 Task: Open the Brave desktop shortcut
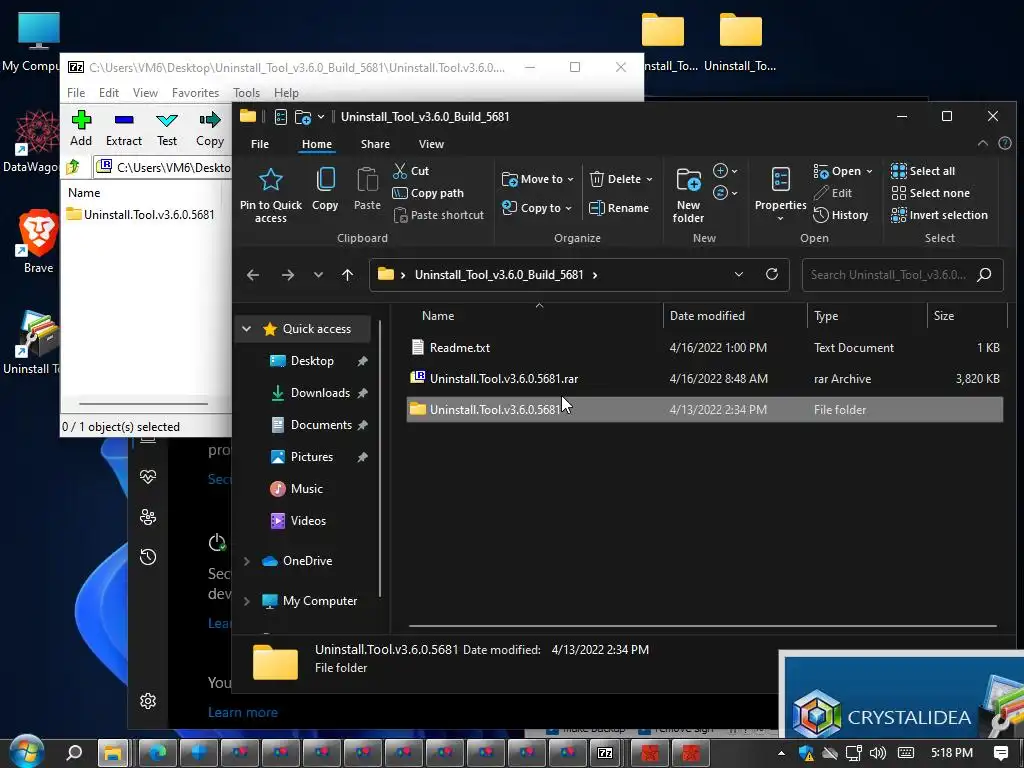coord(38,242)
